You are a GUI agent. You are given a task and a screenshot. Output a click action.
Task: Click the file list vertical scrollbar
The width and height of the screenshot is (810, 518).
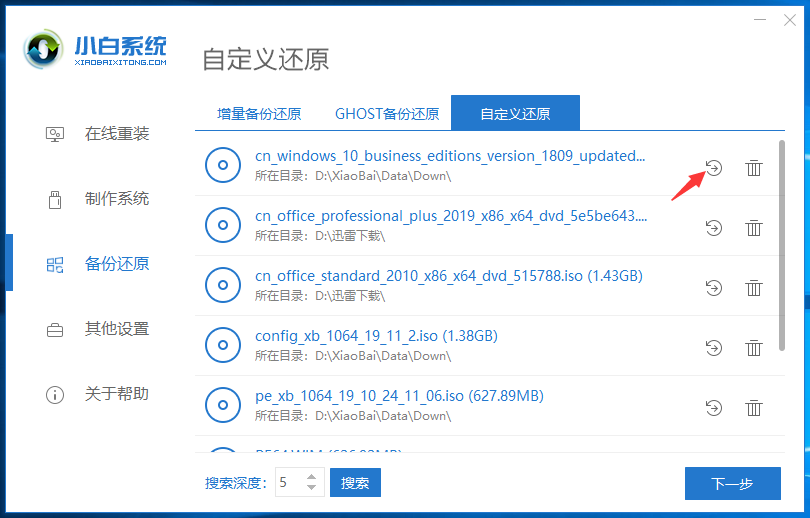[x=782, y=245]
